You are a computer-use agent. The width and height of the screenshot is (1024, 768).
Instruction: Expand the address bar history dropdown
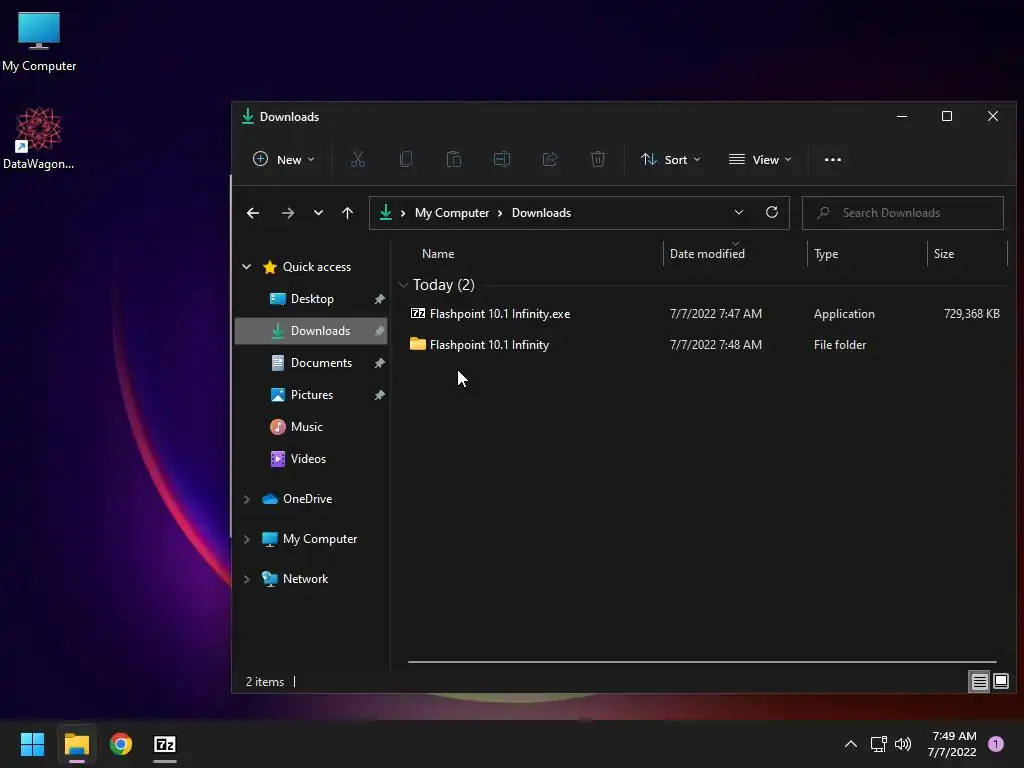click(739, 212)
